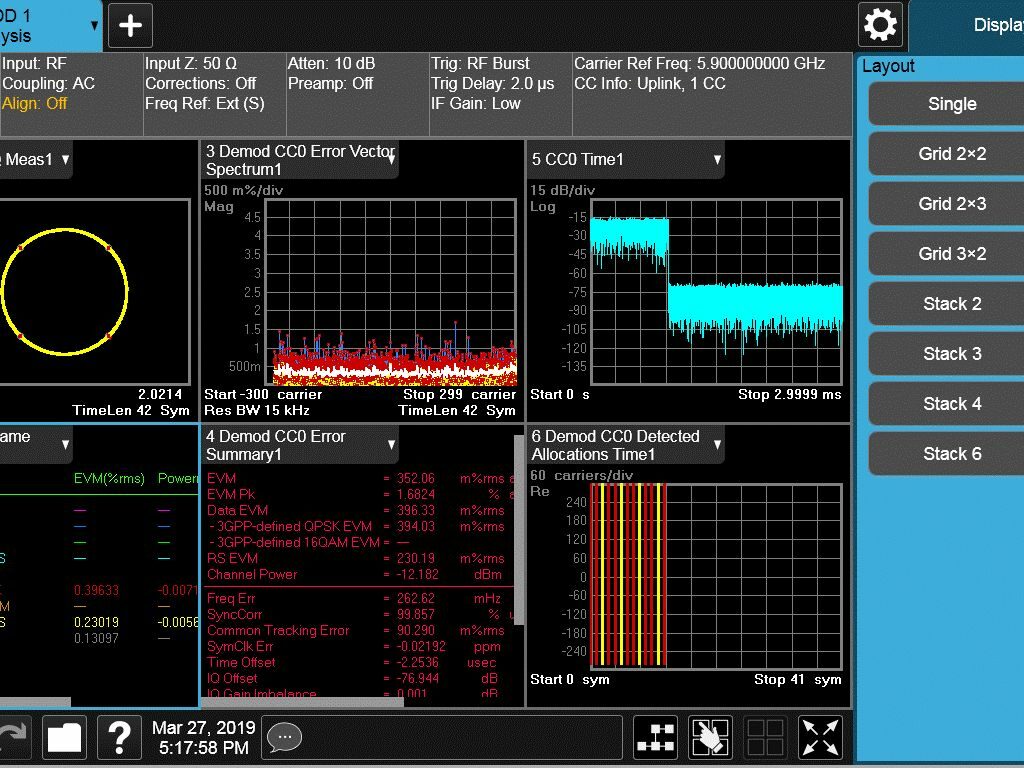Image resolution: width=1024 pixels, height=768 pixels.
Task: Select the Grid 2×3 layout button
Action: (951, 203)
